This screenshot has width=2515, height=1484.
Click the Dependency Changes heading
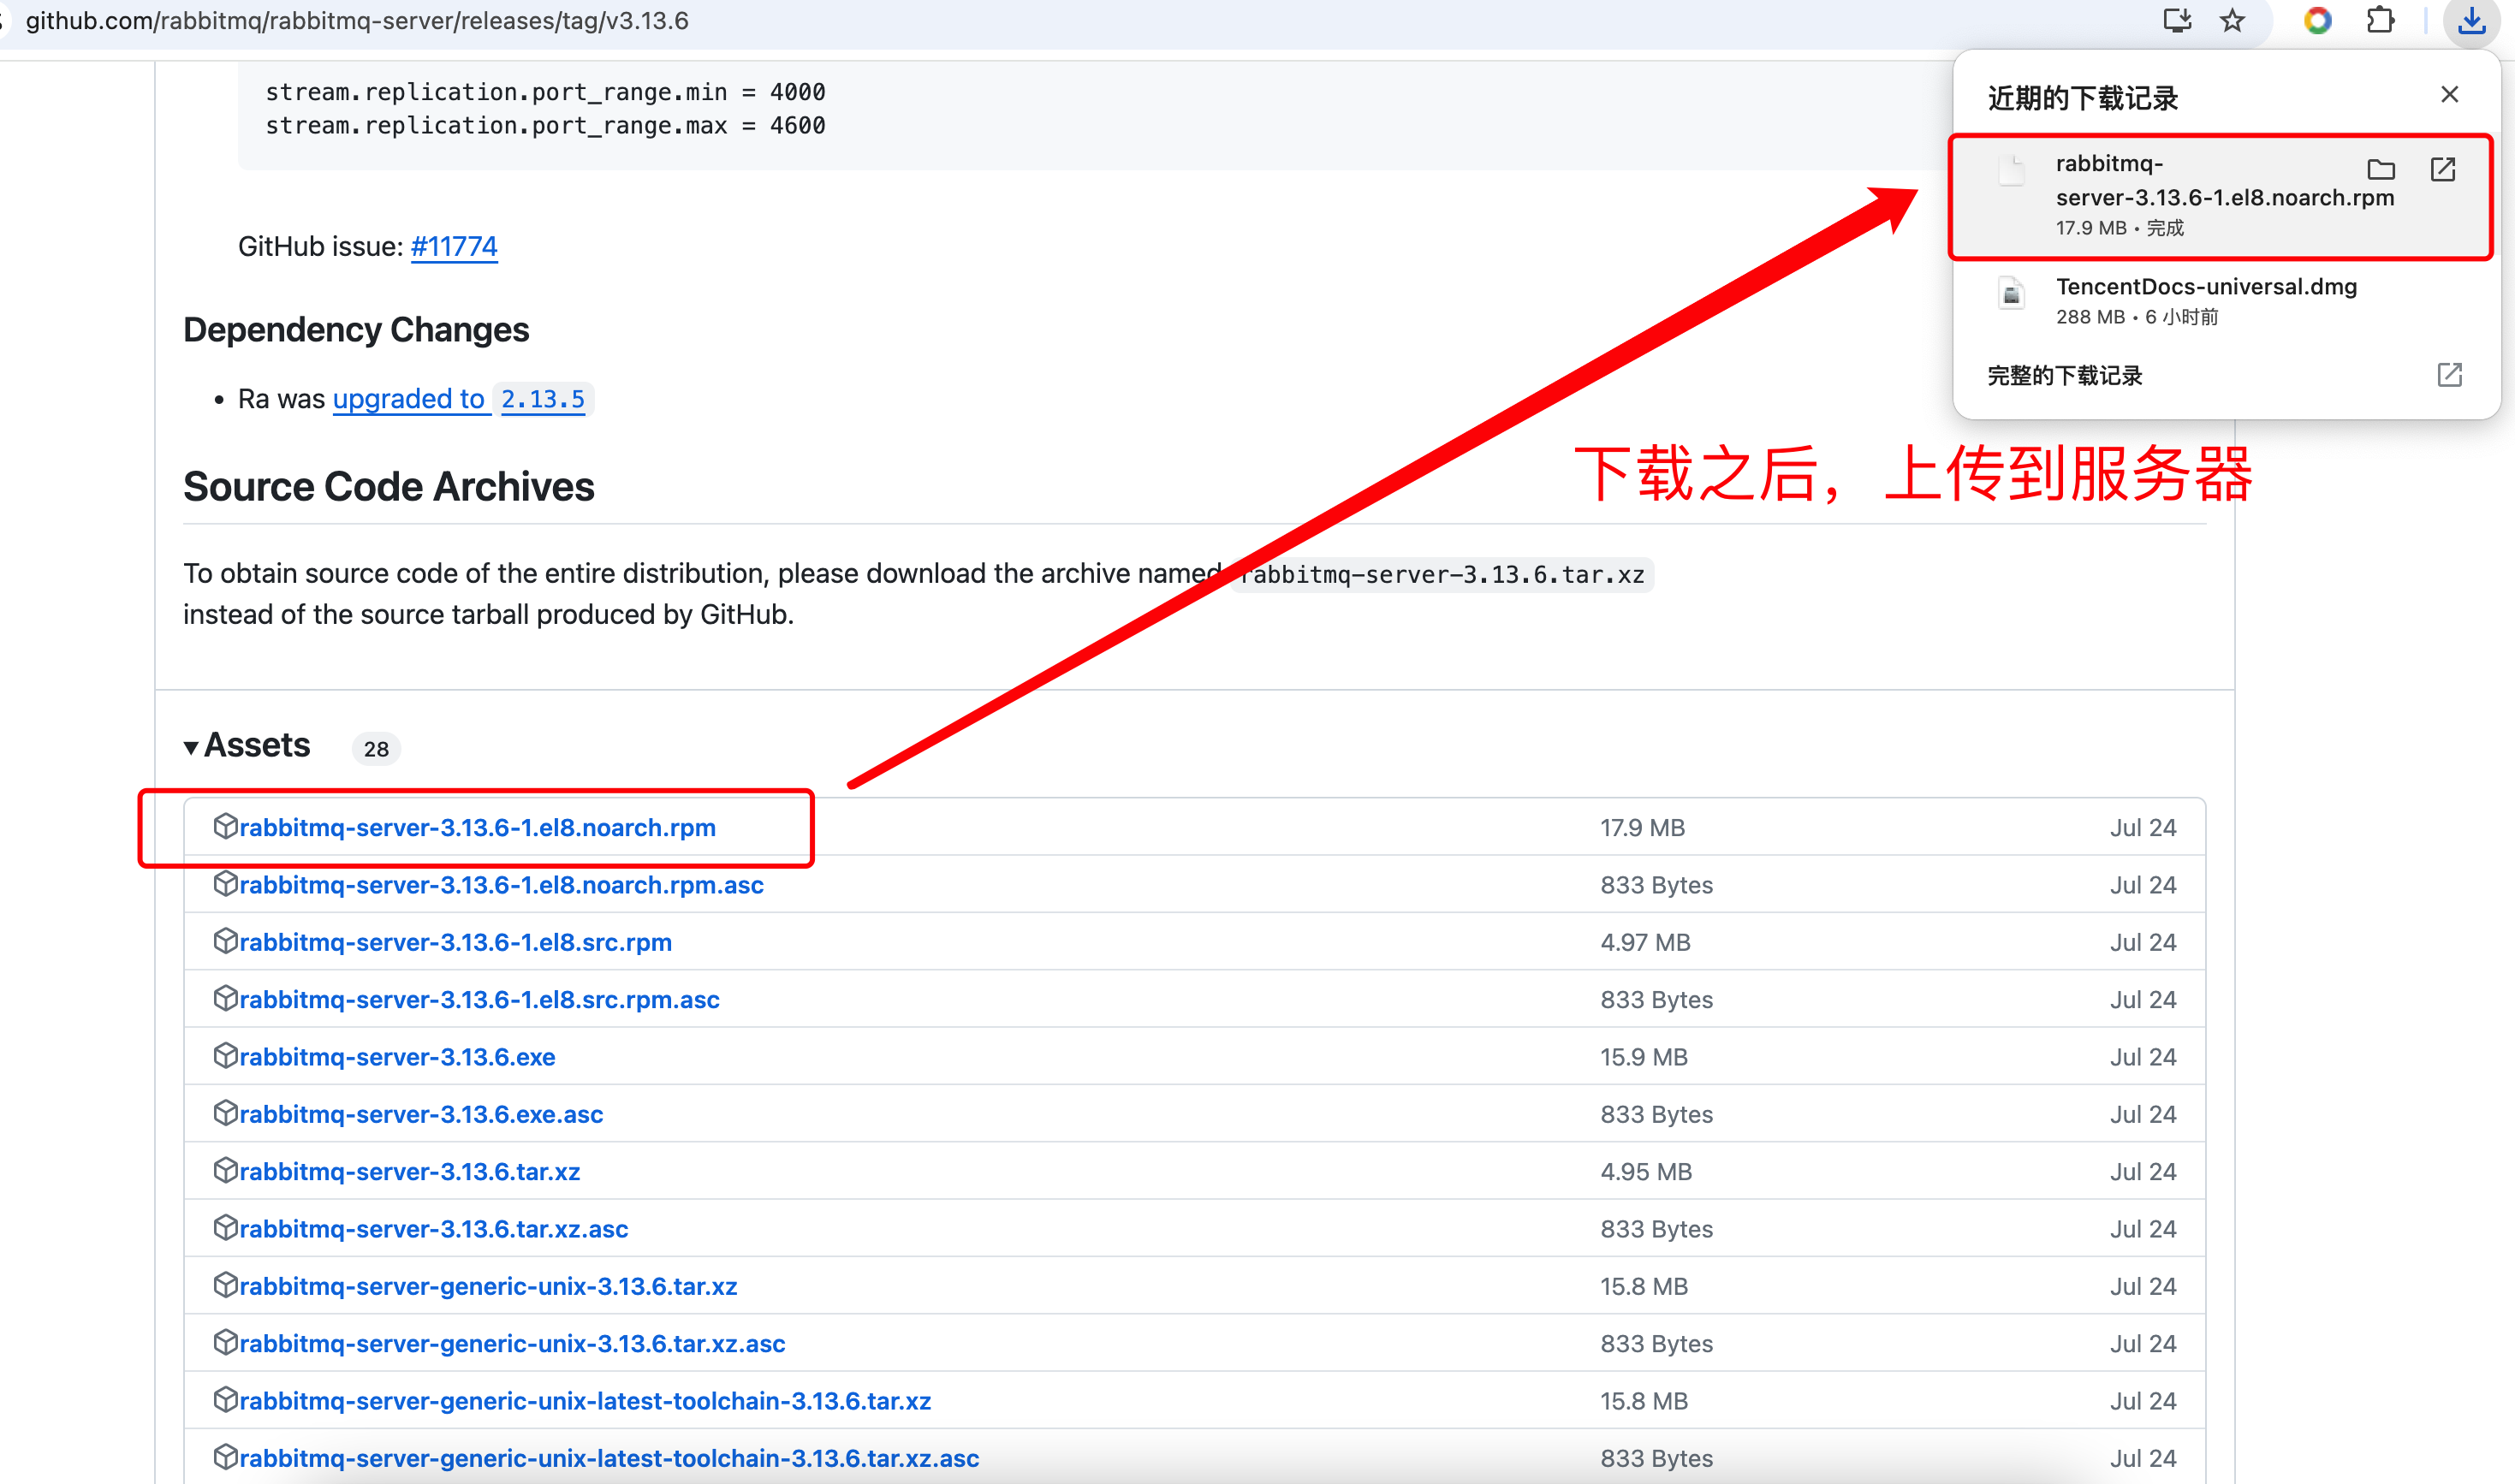pos(356,330)
